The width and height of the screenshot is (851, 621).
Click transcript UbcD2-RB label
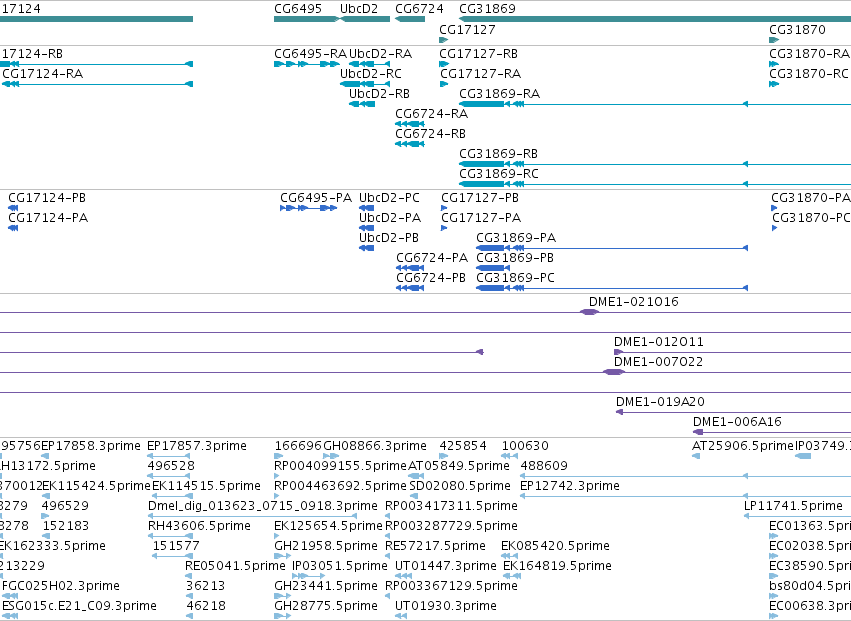[379, 94]
